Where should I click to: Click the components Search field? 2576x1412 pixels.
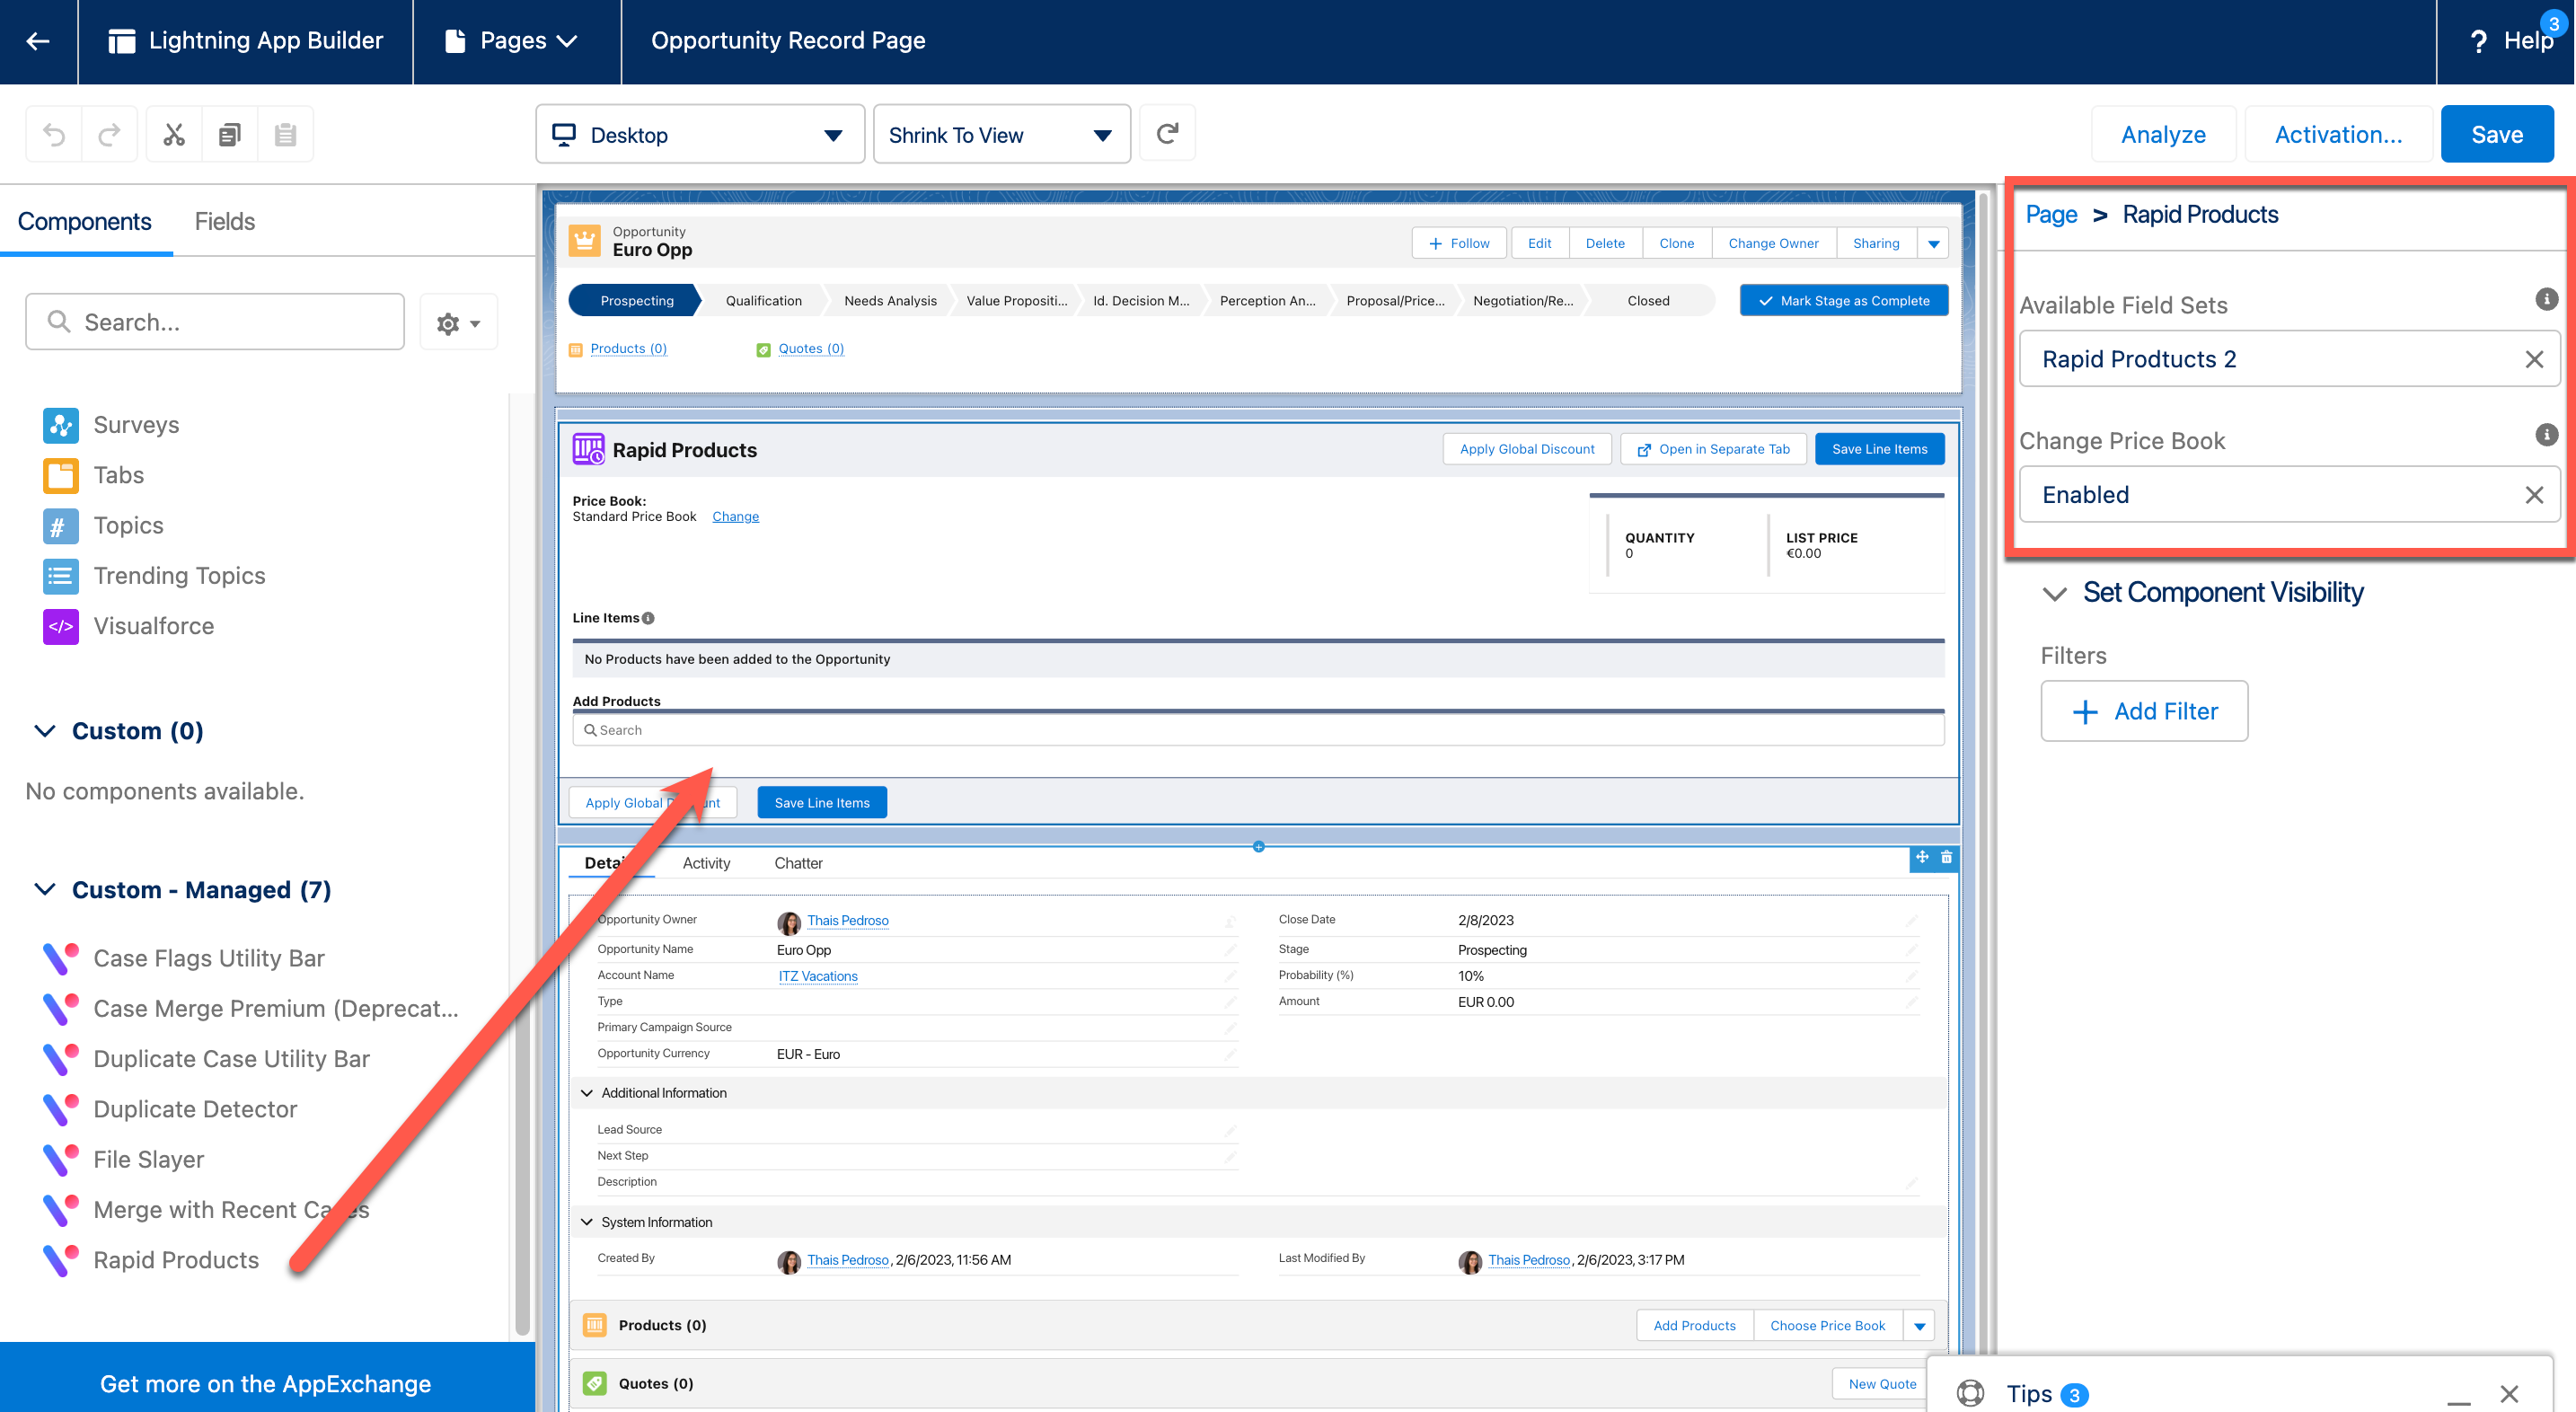pos(215,322)
